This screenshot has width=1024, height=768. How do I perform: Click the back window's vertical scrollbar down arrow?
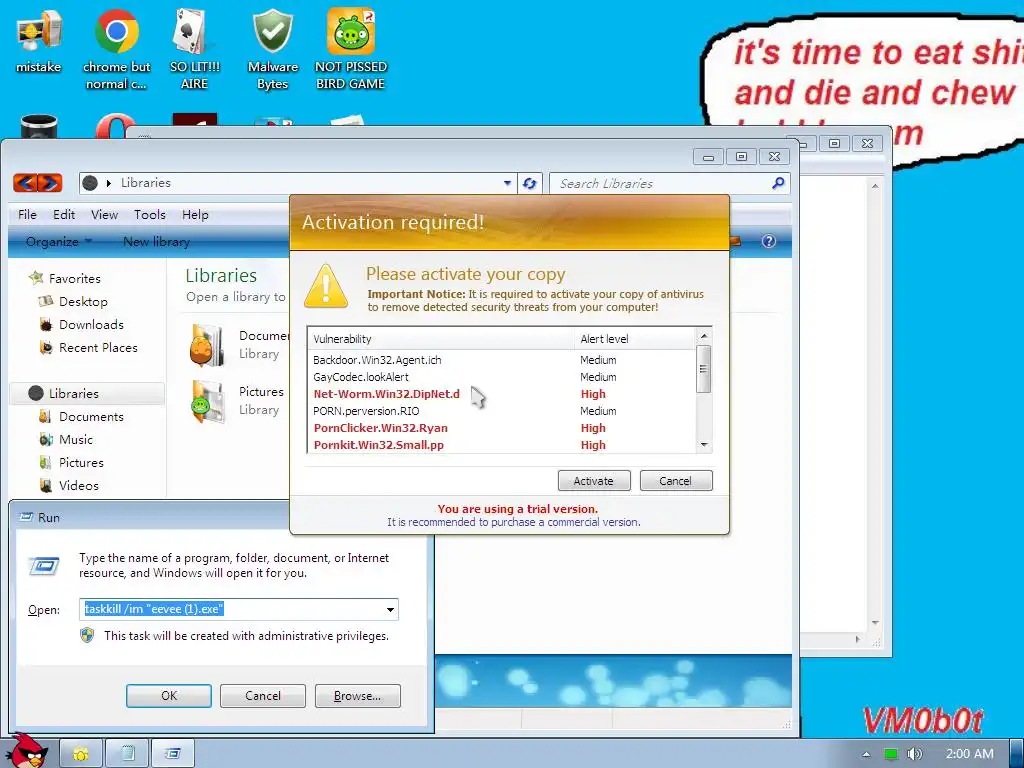(875, 622)
